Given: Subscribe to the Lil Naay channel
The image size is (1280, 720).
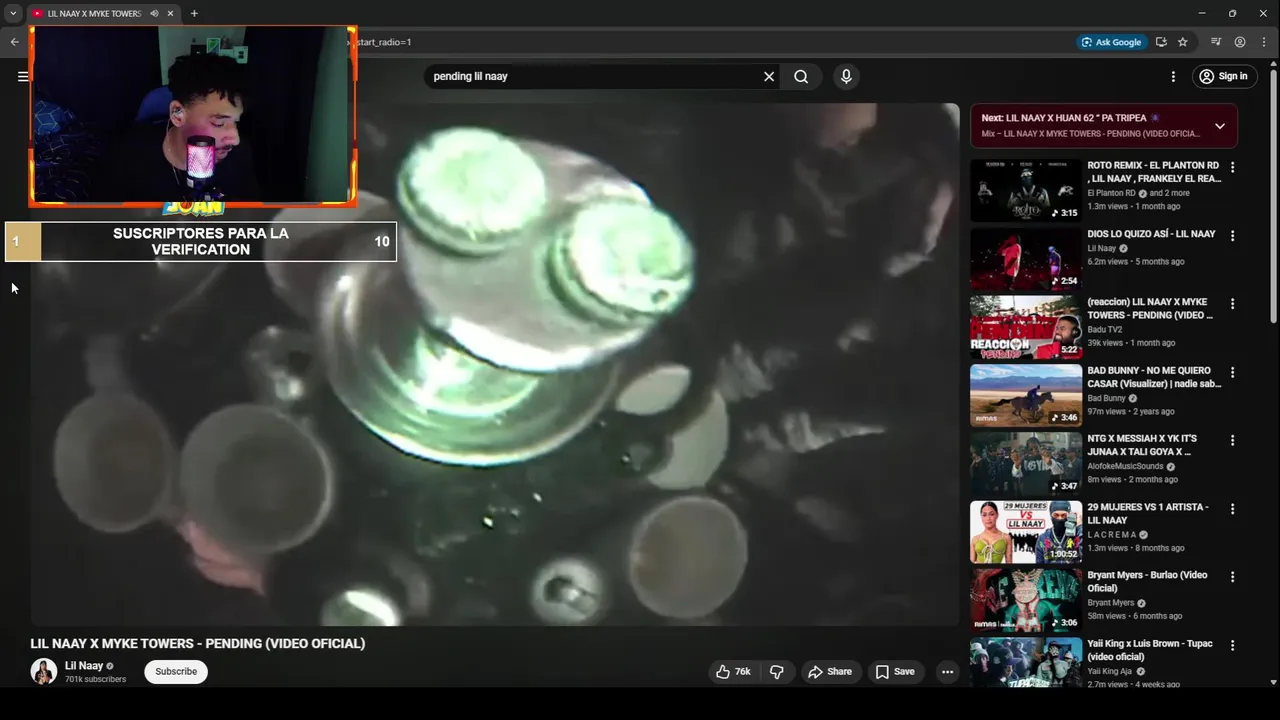Looking at the screenshot, I should pos(176,672).
